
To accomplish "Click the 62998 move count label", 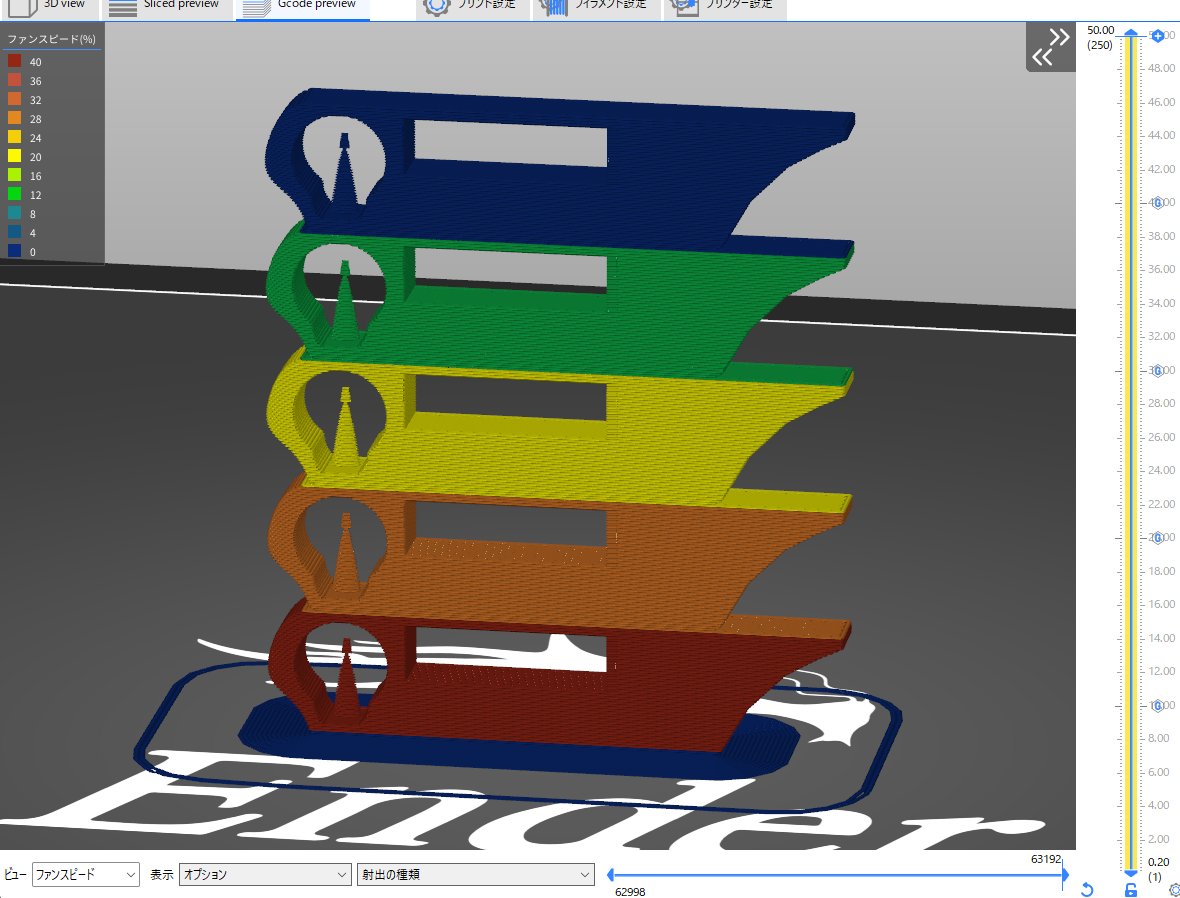I will pyautogui.click(x=631, y=891).
